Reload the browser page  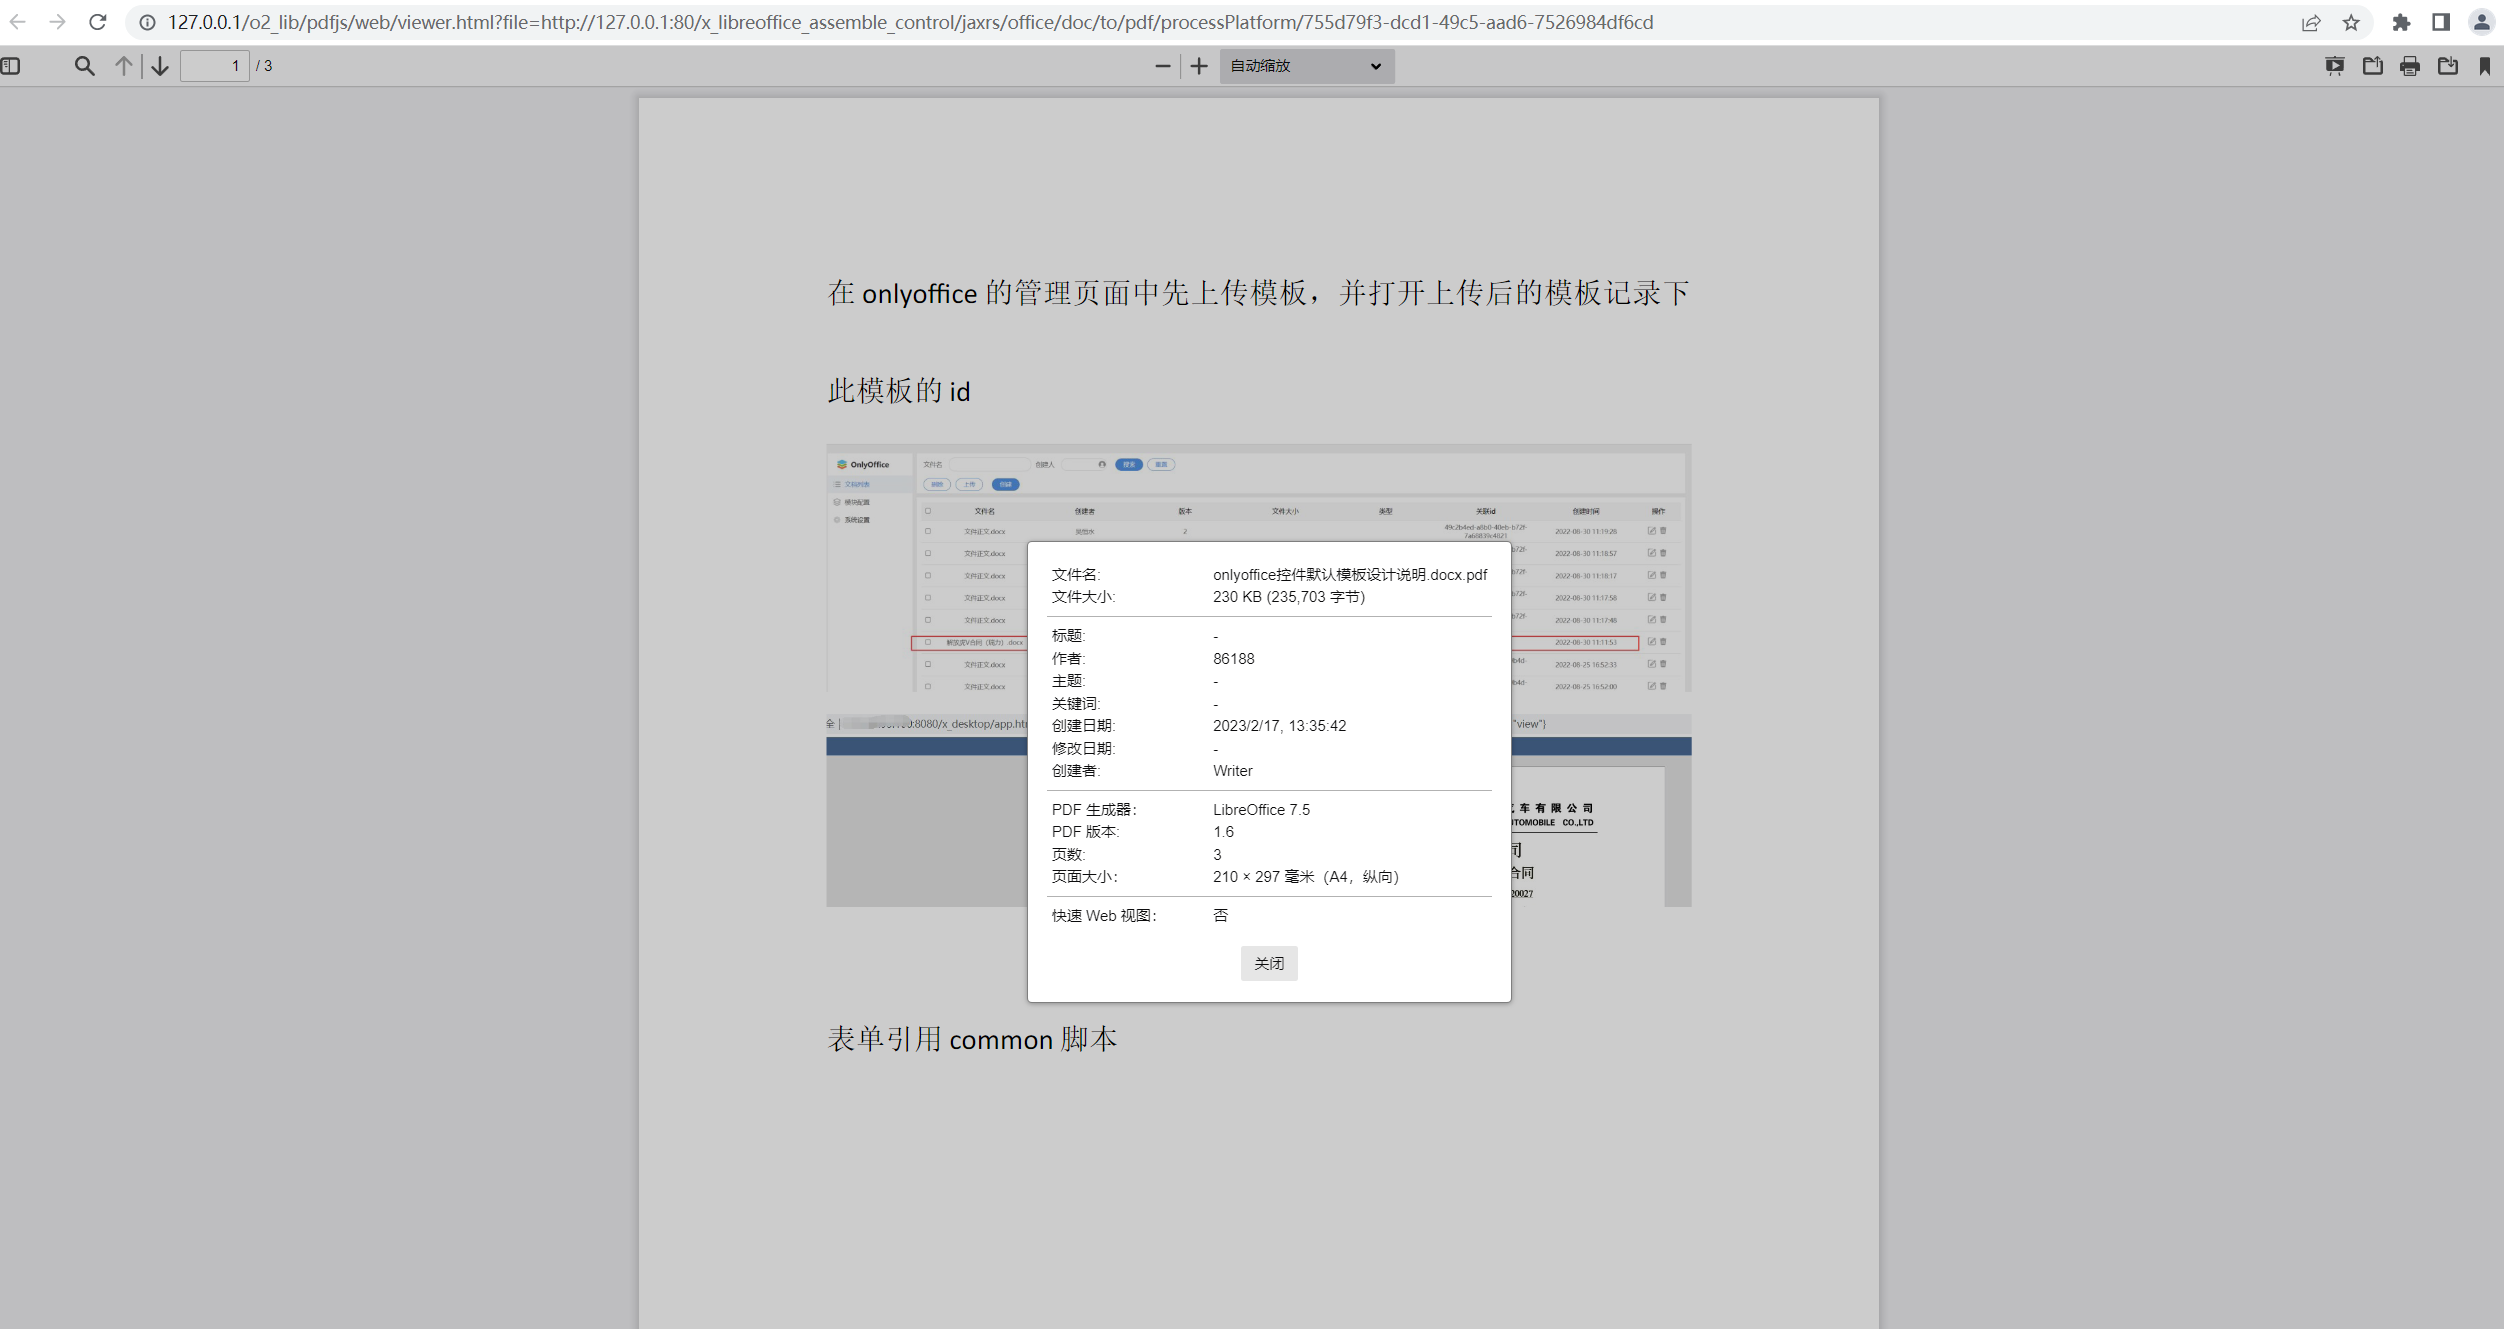tap(97, 22)
